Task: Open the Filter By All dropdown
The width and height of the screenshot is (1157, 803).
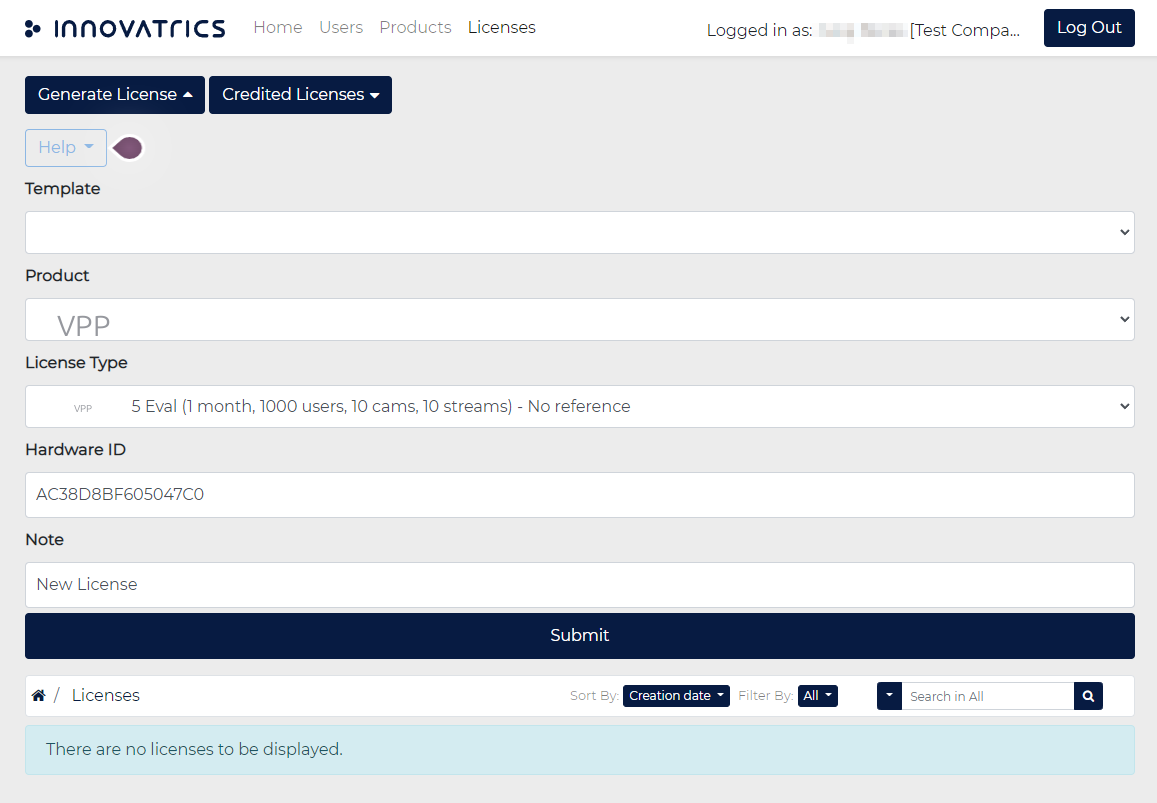Action: (x=818, y=696)
